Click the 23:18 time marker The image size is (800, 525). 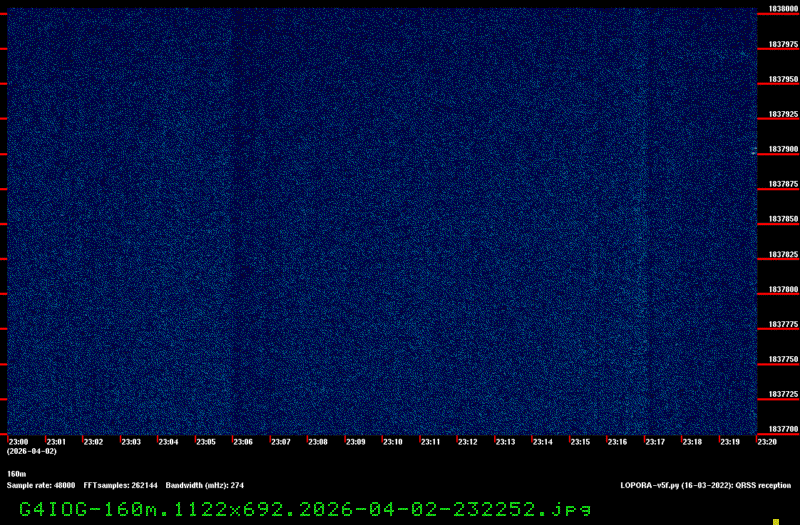[x=692, y=442]
